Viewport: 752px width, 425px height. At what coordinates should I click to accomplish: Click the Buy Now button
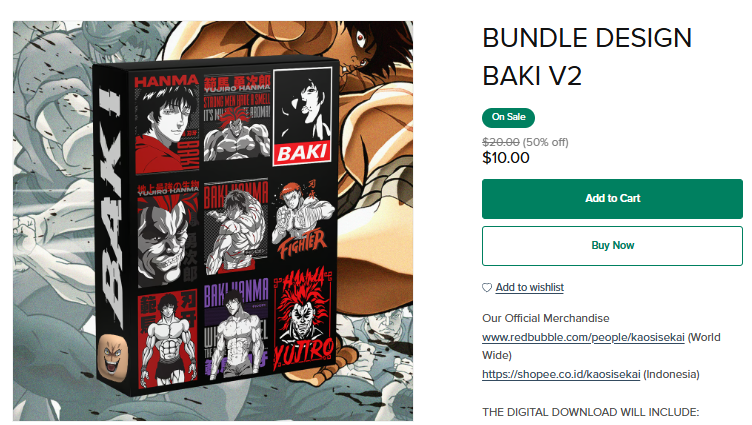click(x=612, y=246)
